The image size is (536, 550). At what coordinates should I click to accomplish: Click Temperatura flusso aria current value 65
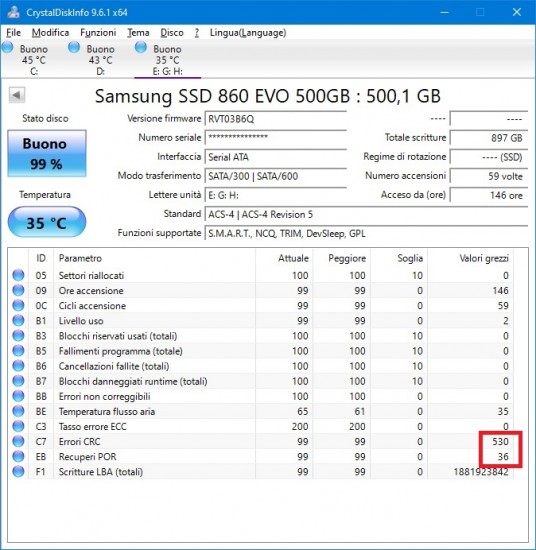pos(302,411)
